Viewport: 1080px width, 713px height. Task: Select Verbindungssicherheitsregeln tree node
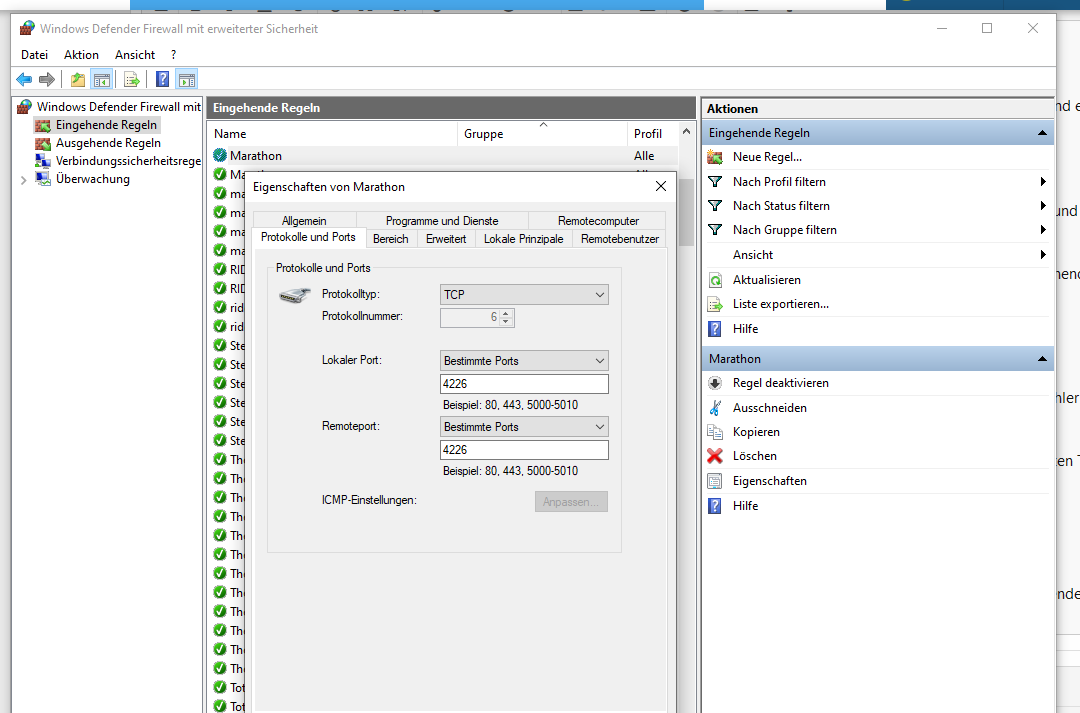coord(128,161)
